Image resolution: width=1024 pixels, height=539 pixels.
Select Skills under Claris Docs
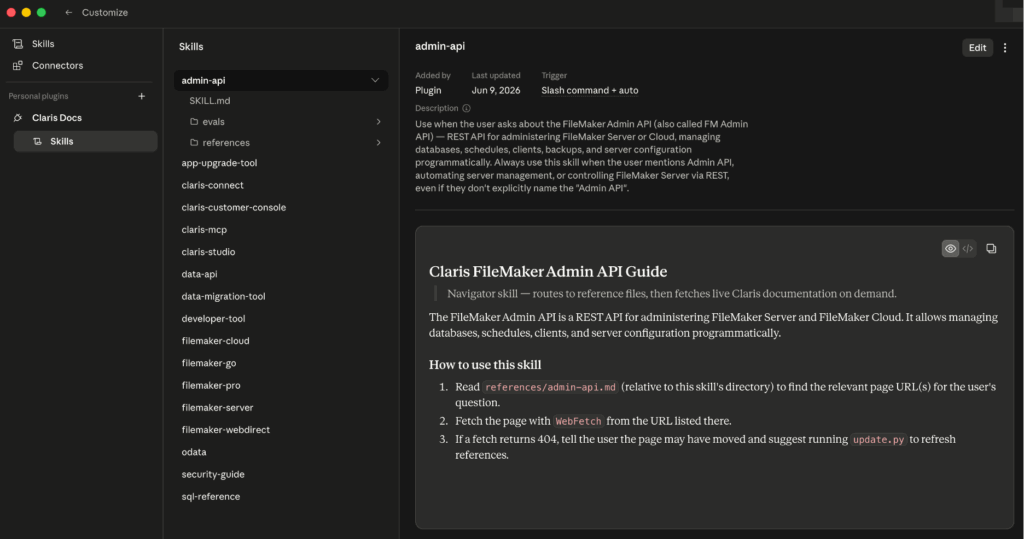[86, 141]
